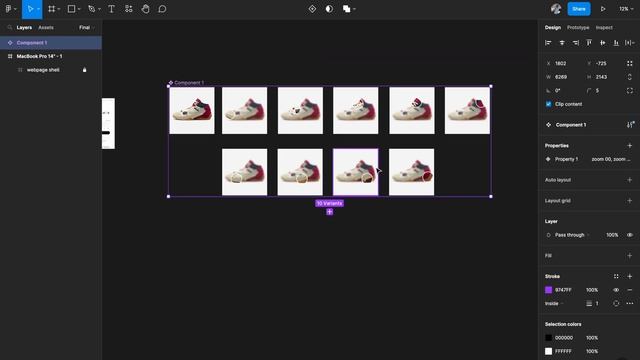Click the resize-to-fit icon next to rotation
Image resolution: width=640 pixels, height=360 pixels.
point(630,63)
